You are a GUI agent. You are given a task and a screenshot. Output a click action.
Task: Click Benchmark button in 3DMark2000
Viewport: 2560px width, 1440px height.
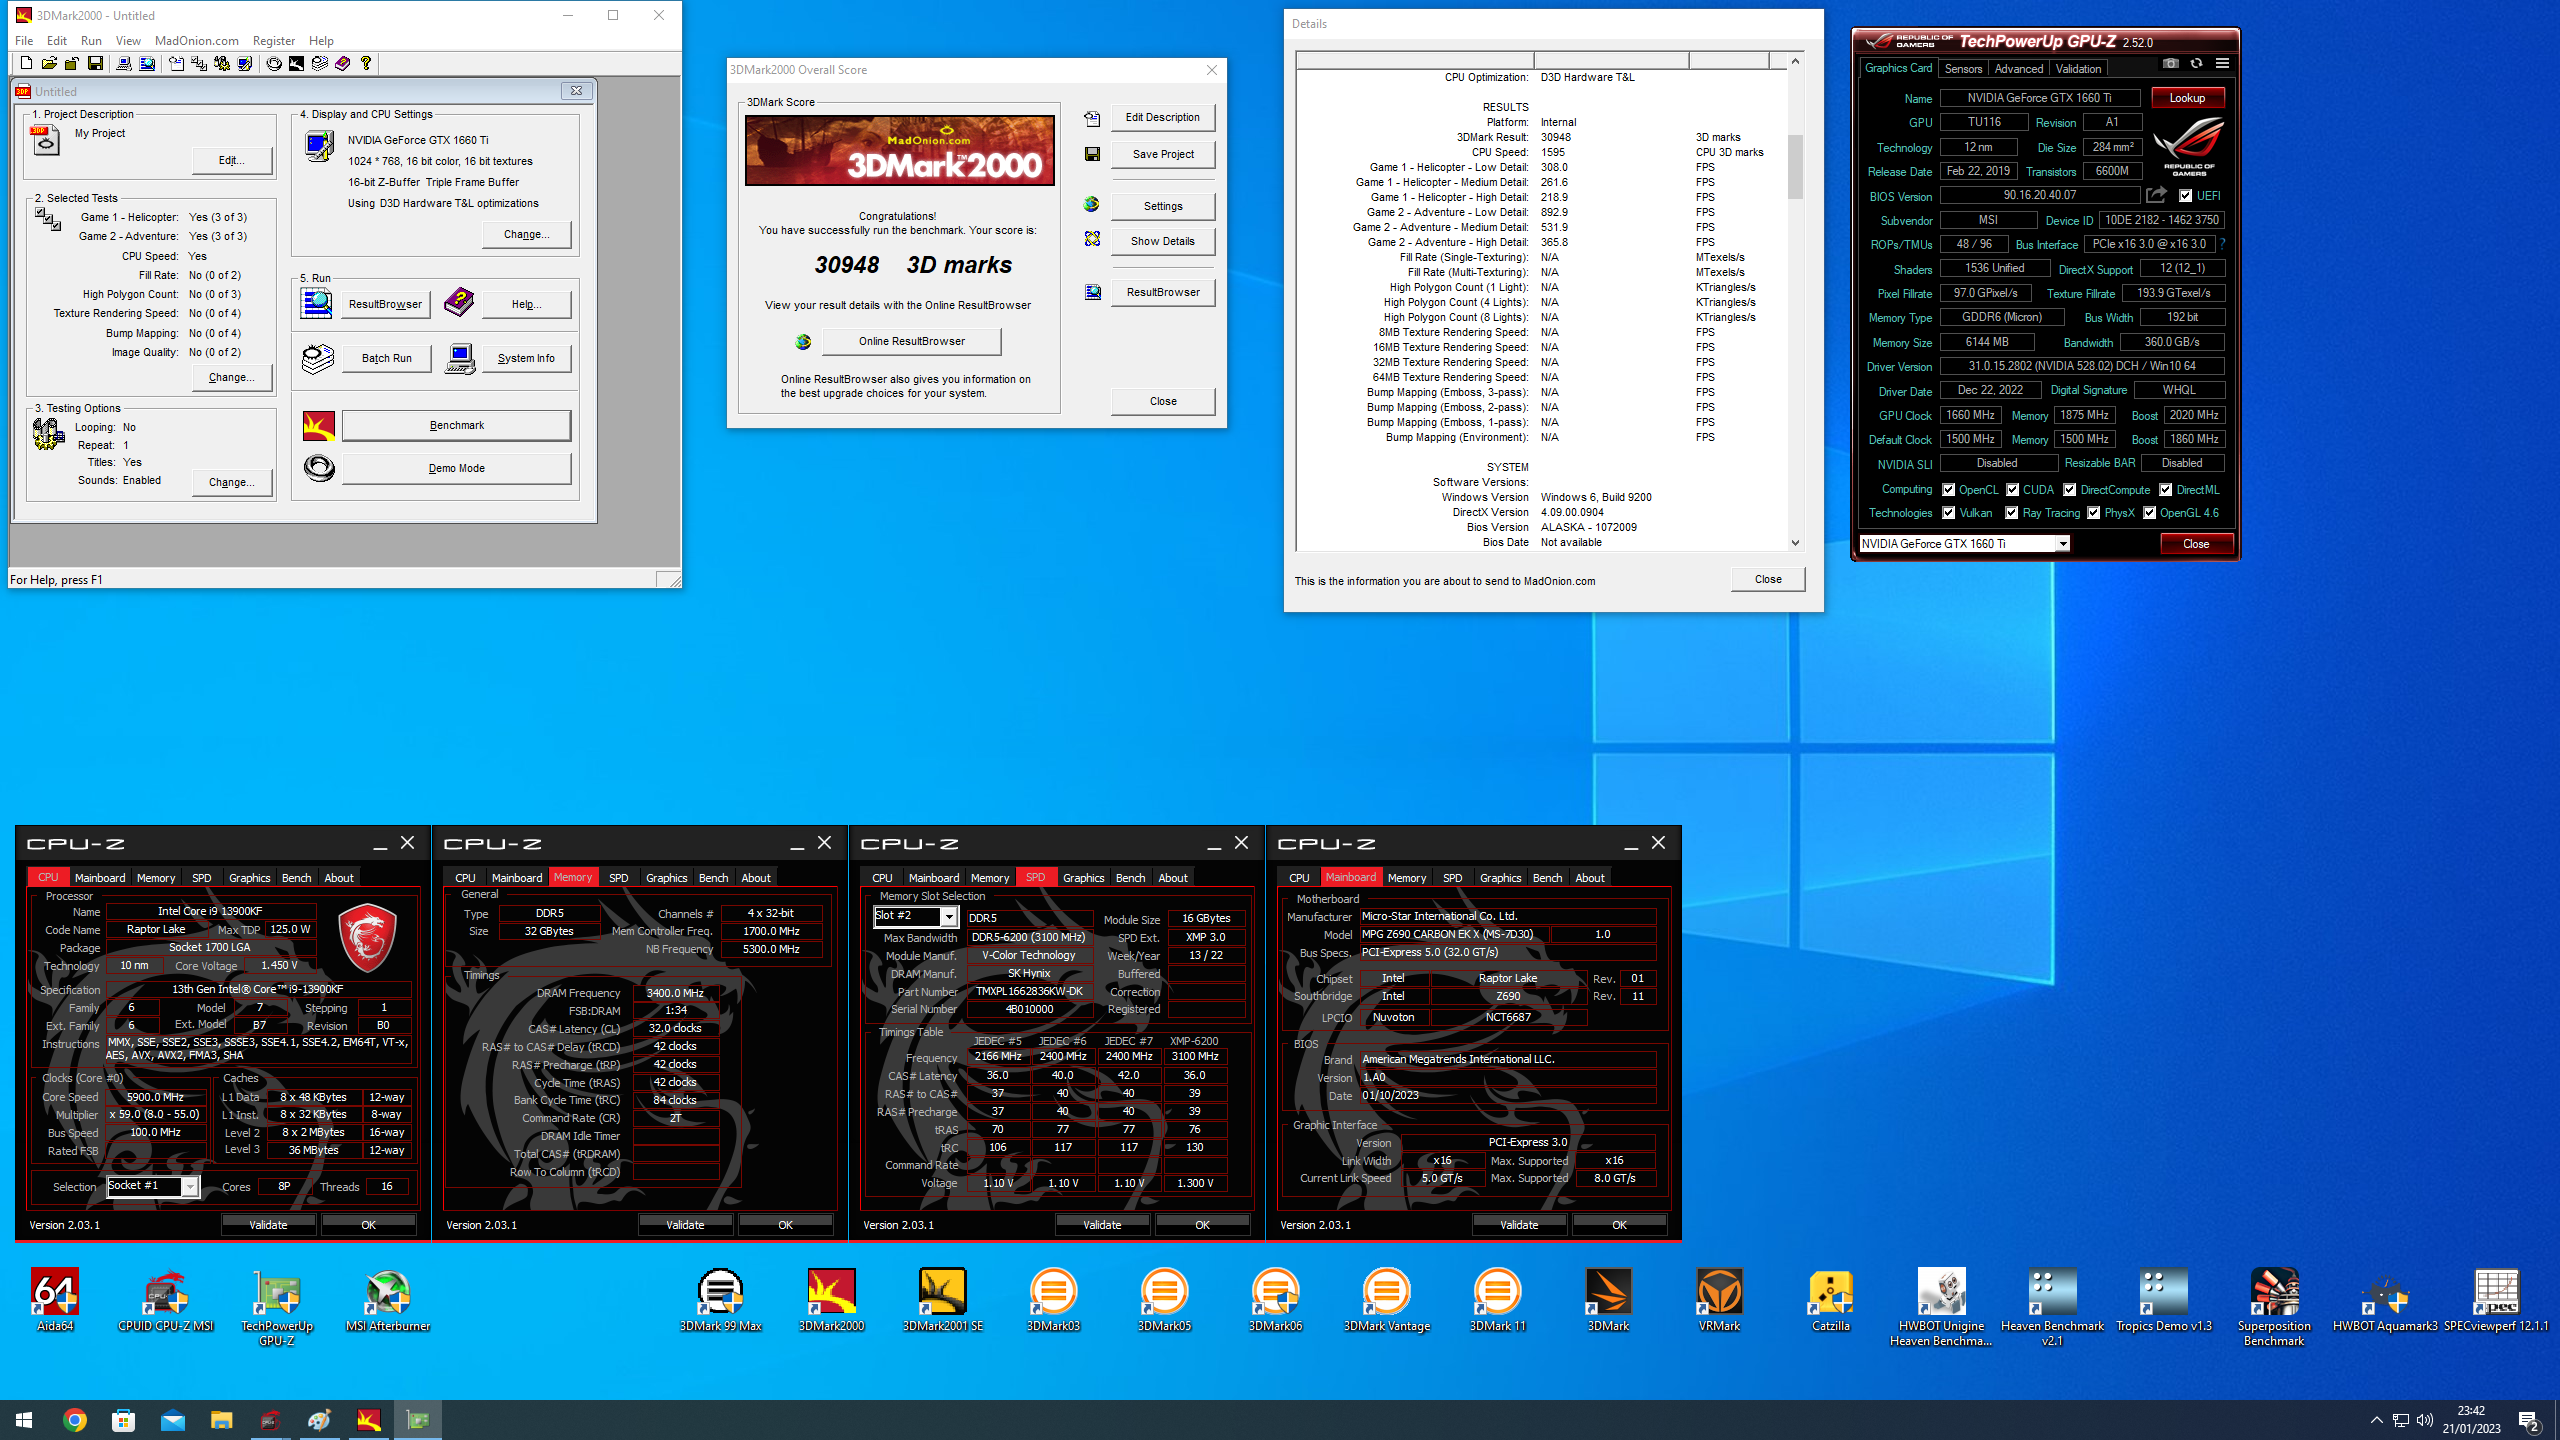[457, 426]
